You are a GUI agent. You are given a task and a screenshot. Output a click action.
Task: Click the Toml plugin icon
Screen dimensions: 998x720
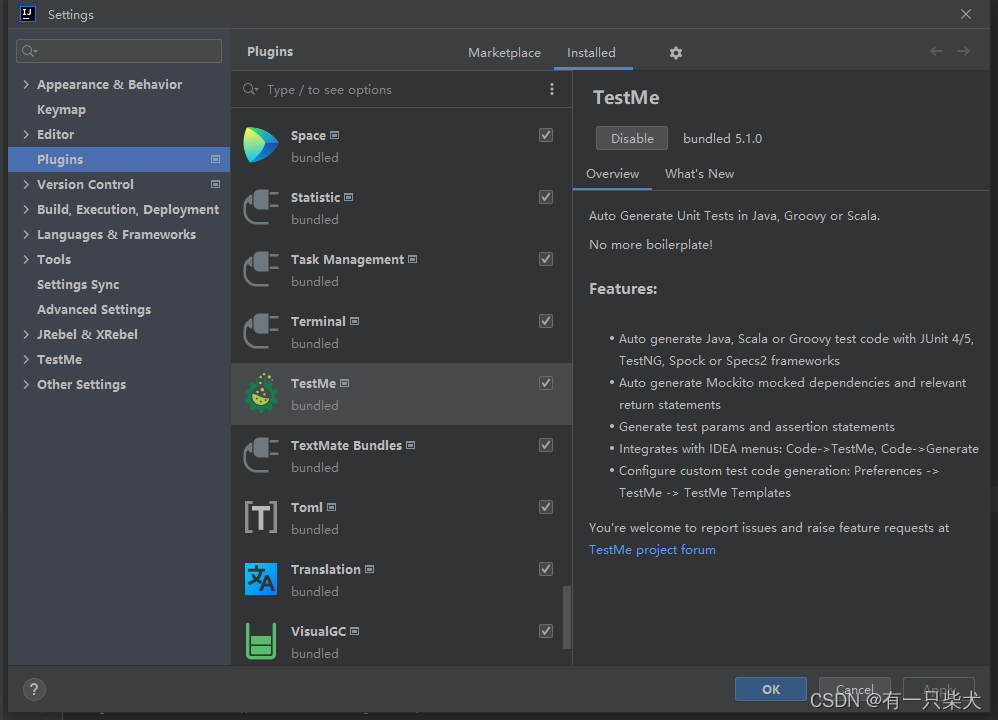[261, 517]
